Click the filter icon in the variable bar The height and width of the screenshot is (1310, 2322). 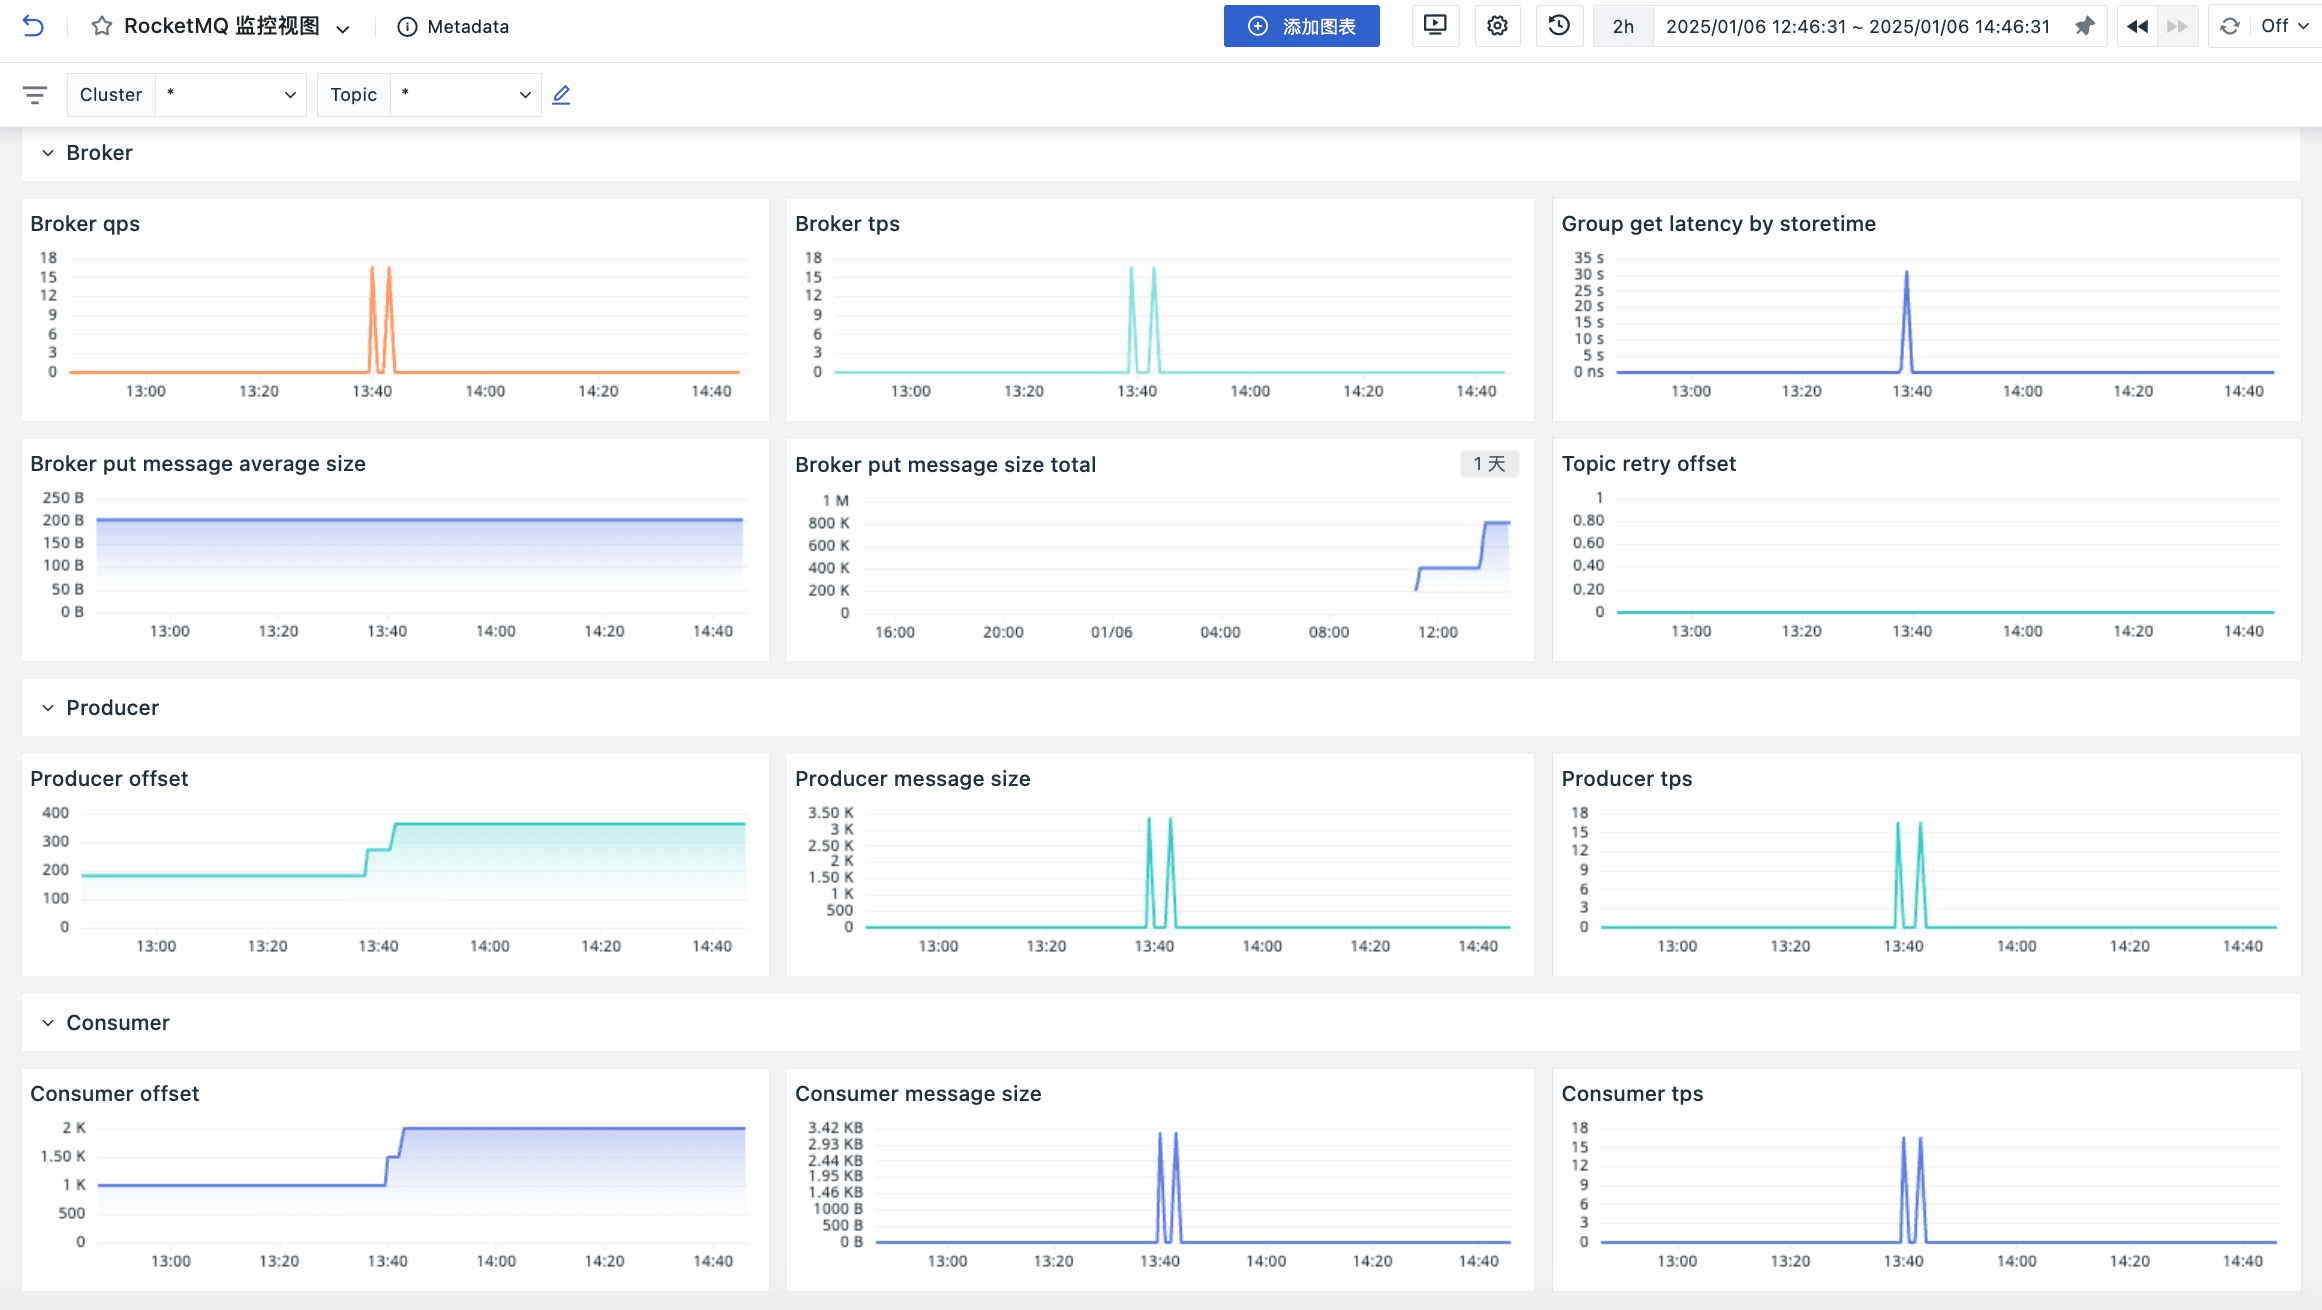pyautogui.click(x=35, y=94)
